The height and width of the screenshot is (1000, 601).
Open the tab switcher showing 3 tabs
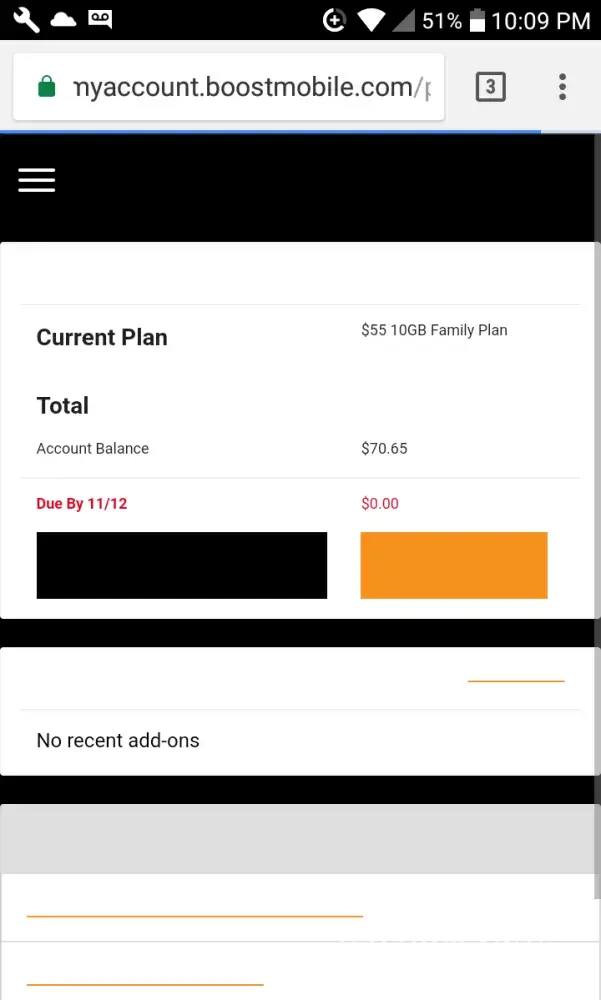490,87
